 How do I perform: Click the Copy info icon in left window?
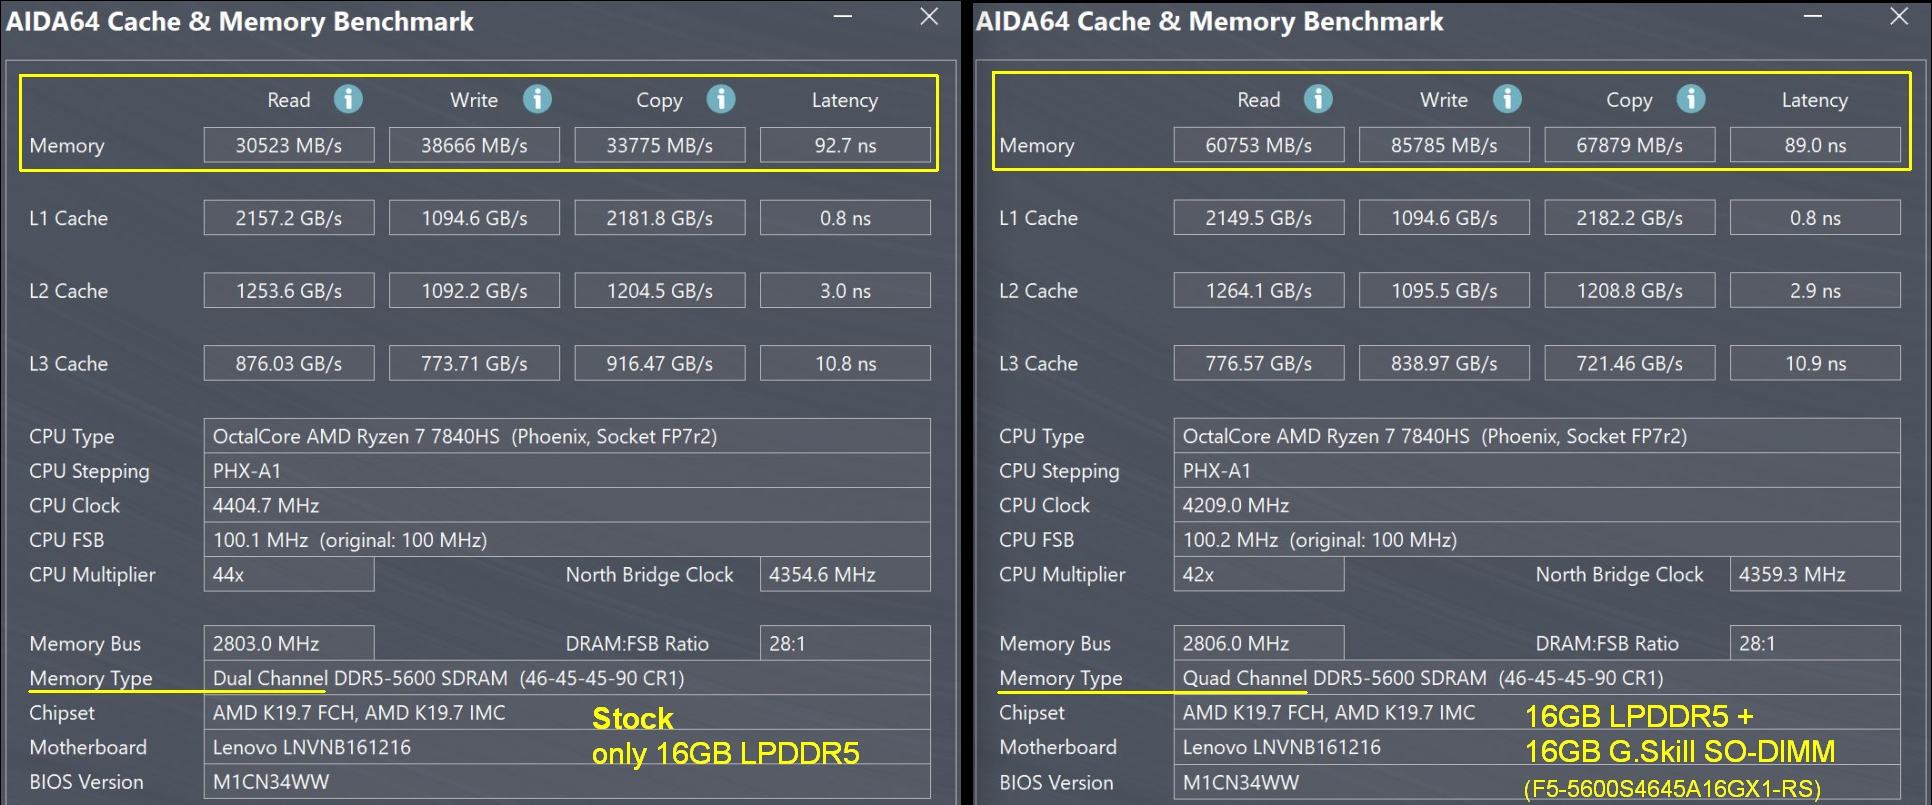click(721, 99)
